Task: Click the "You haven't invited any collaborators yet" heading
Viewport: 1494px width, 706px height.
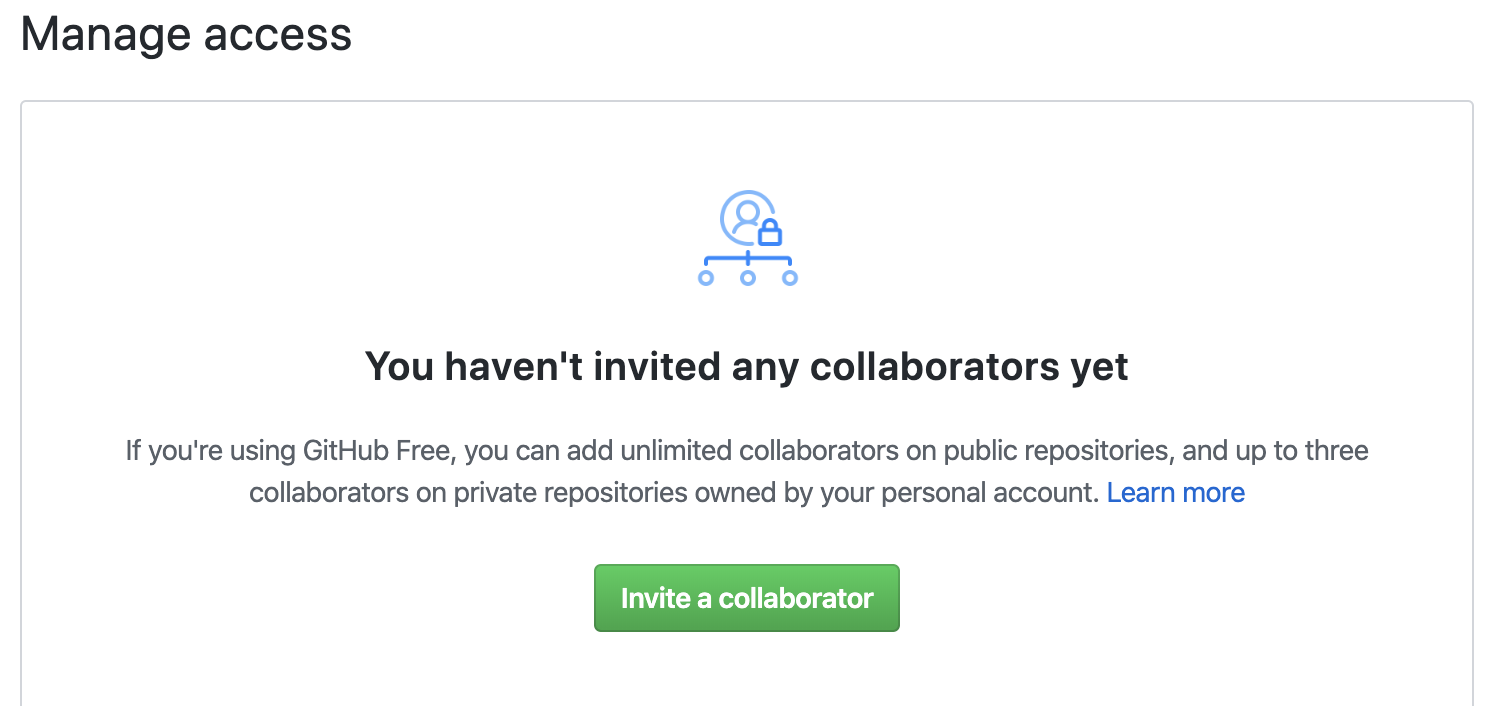Action: pos(747,366)
